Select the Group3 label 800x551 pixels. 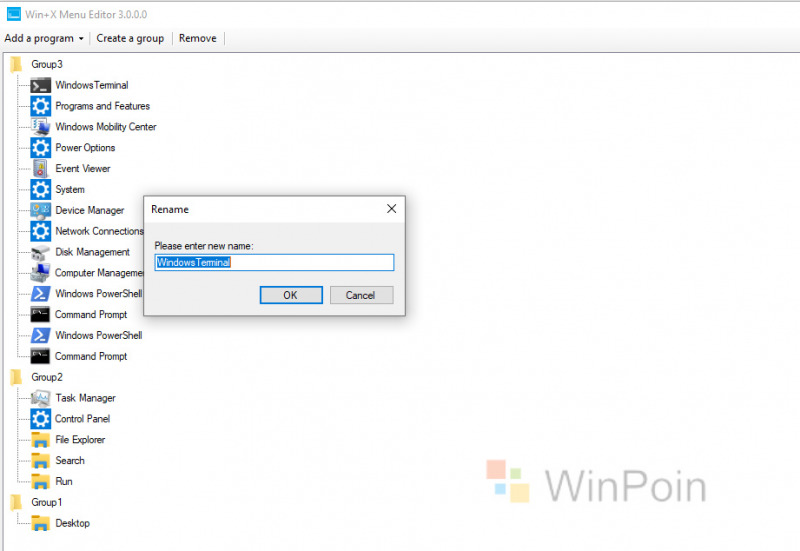coord(47,64)
